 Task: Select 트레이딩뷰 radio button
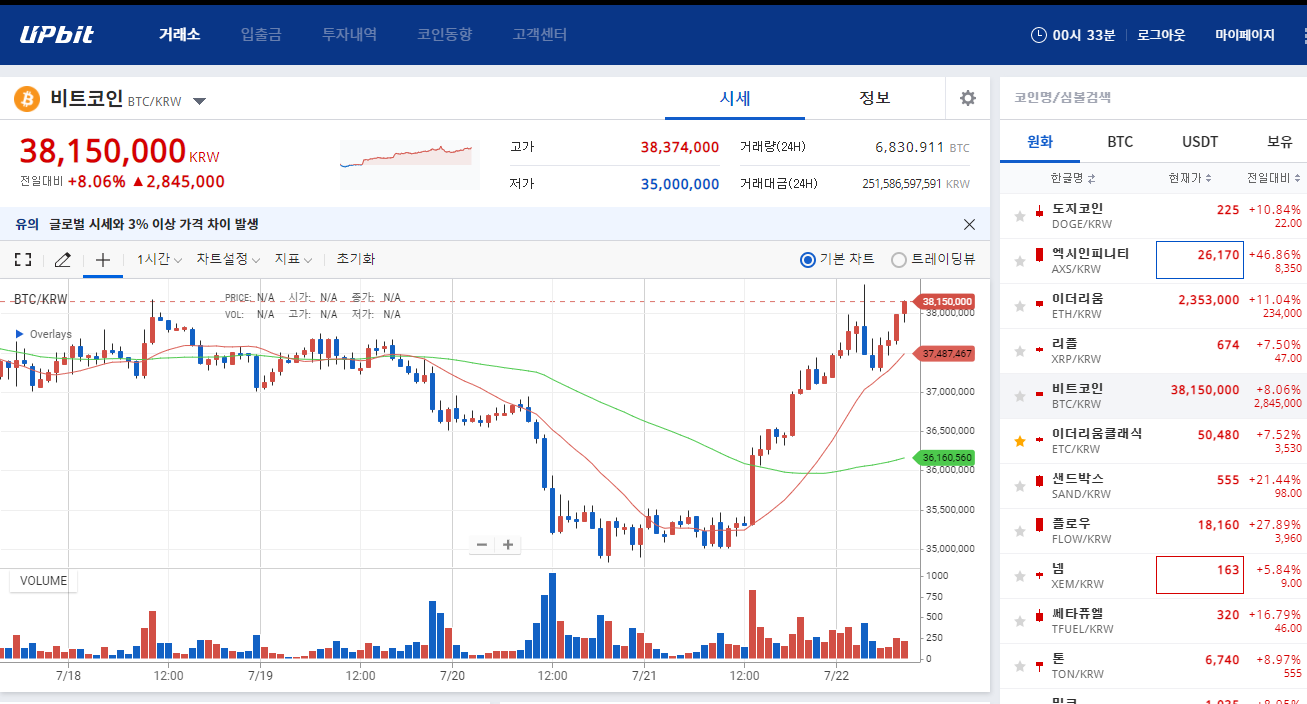pyautogui.click(x=899, y=259)
